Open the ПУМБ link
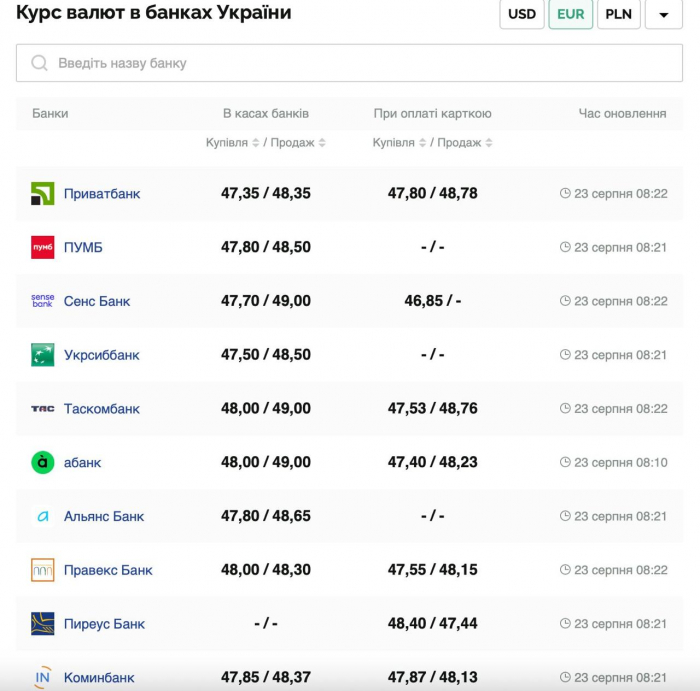700x691 pixels. tap(83, 247)
